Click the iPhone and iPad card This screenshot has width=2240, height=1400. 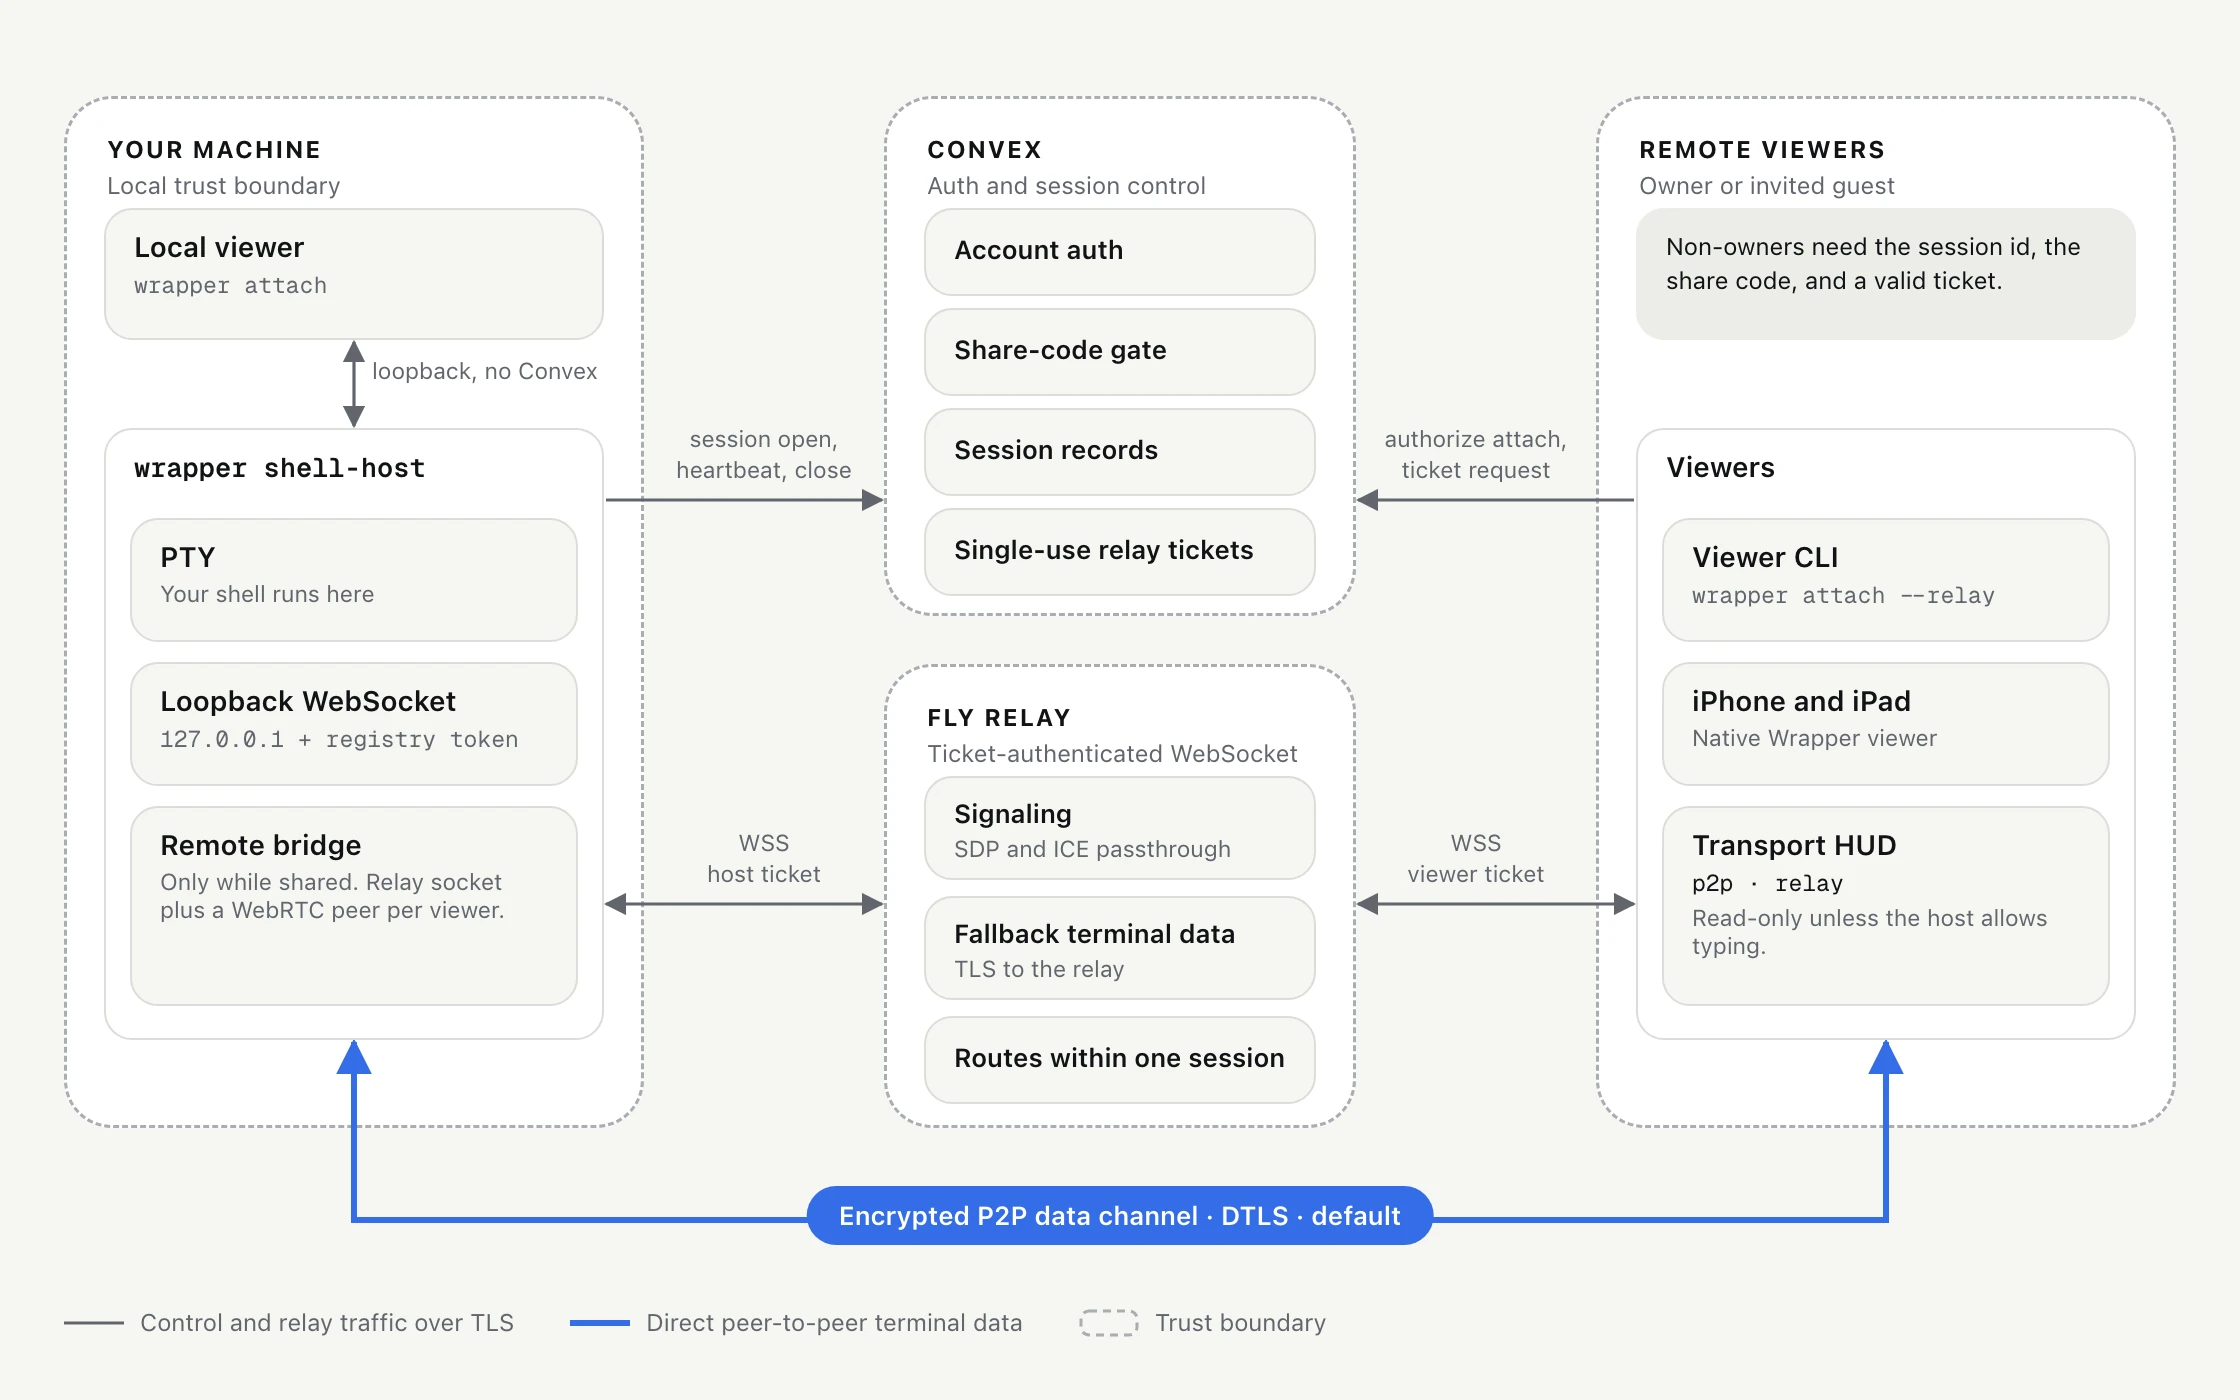click(1886, 724)
